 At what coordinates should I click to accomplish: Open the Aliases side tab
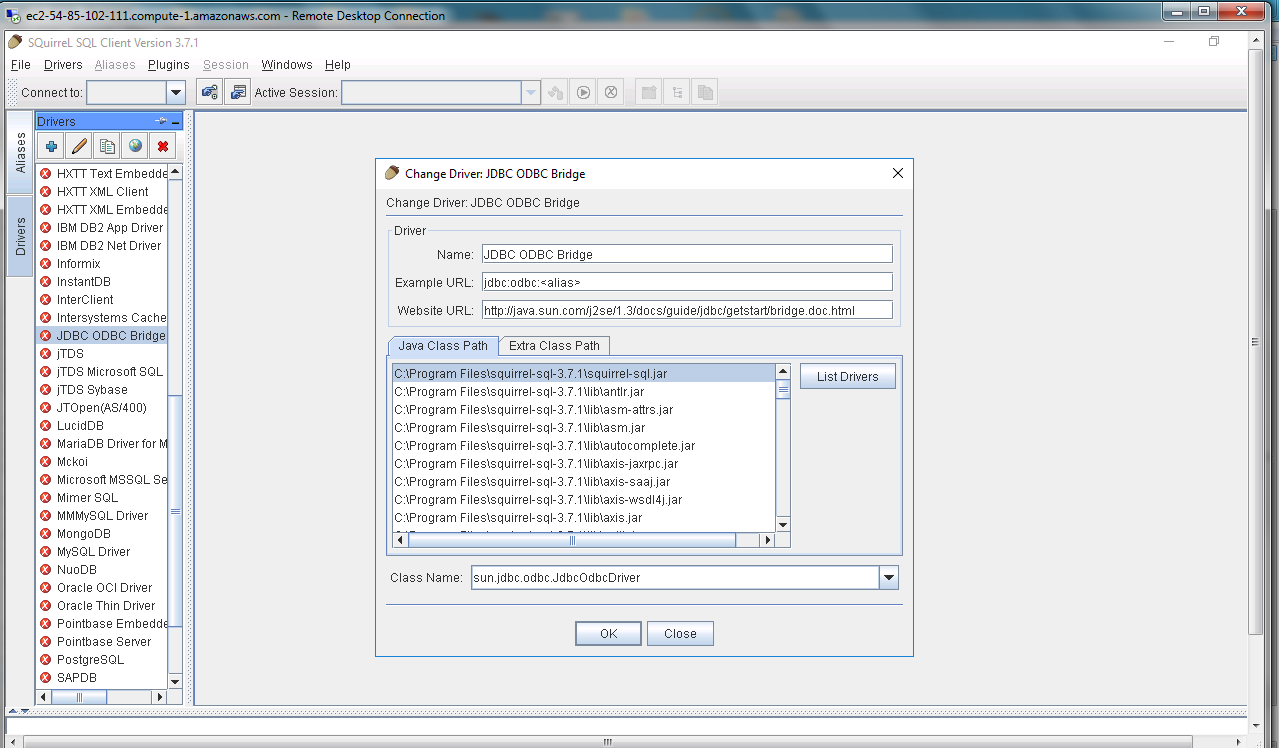pyautogui.click(x=21, y=153)
